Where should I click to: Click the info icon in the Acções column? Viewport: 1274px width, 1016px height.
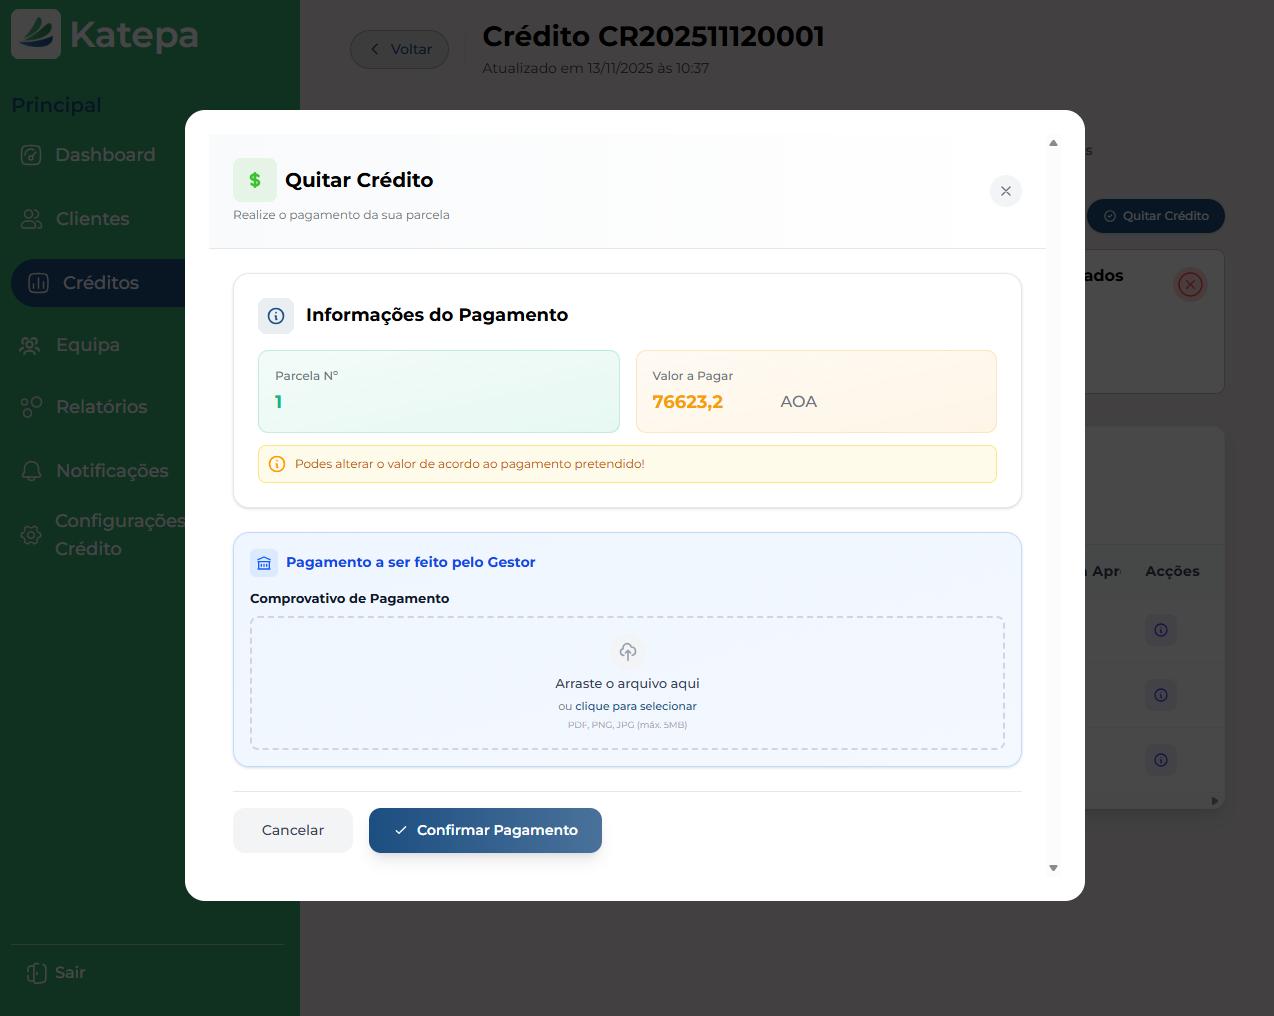1161,630
